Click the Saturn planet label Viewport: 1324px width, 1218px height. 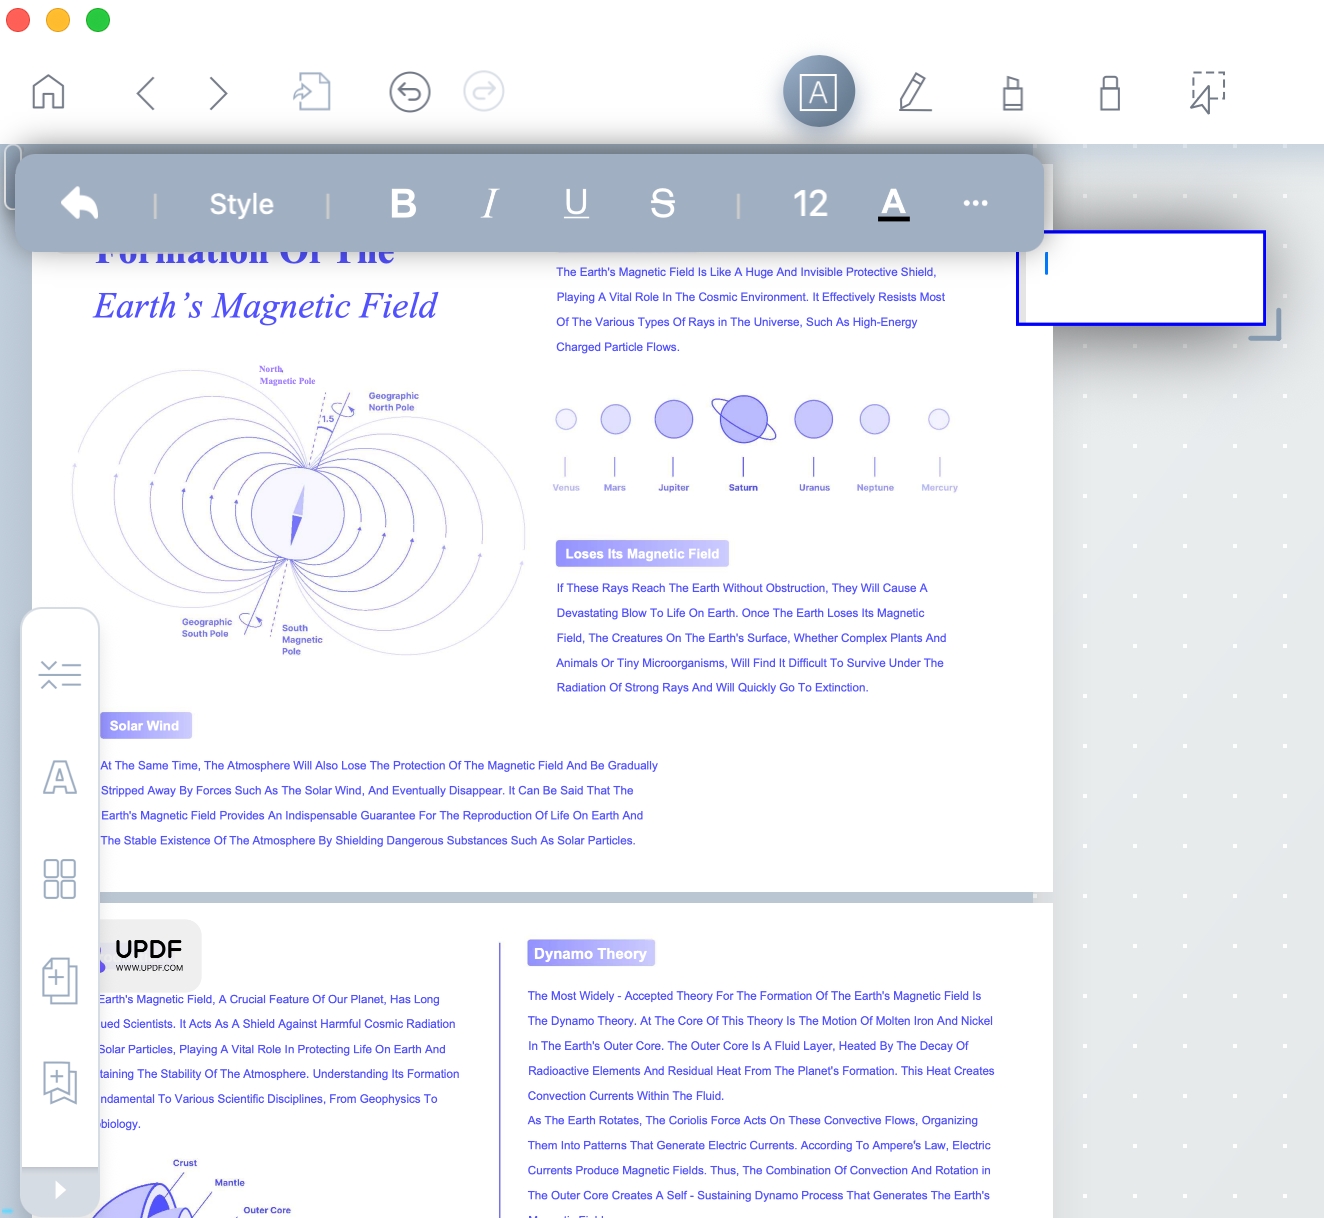[743, 488]
